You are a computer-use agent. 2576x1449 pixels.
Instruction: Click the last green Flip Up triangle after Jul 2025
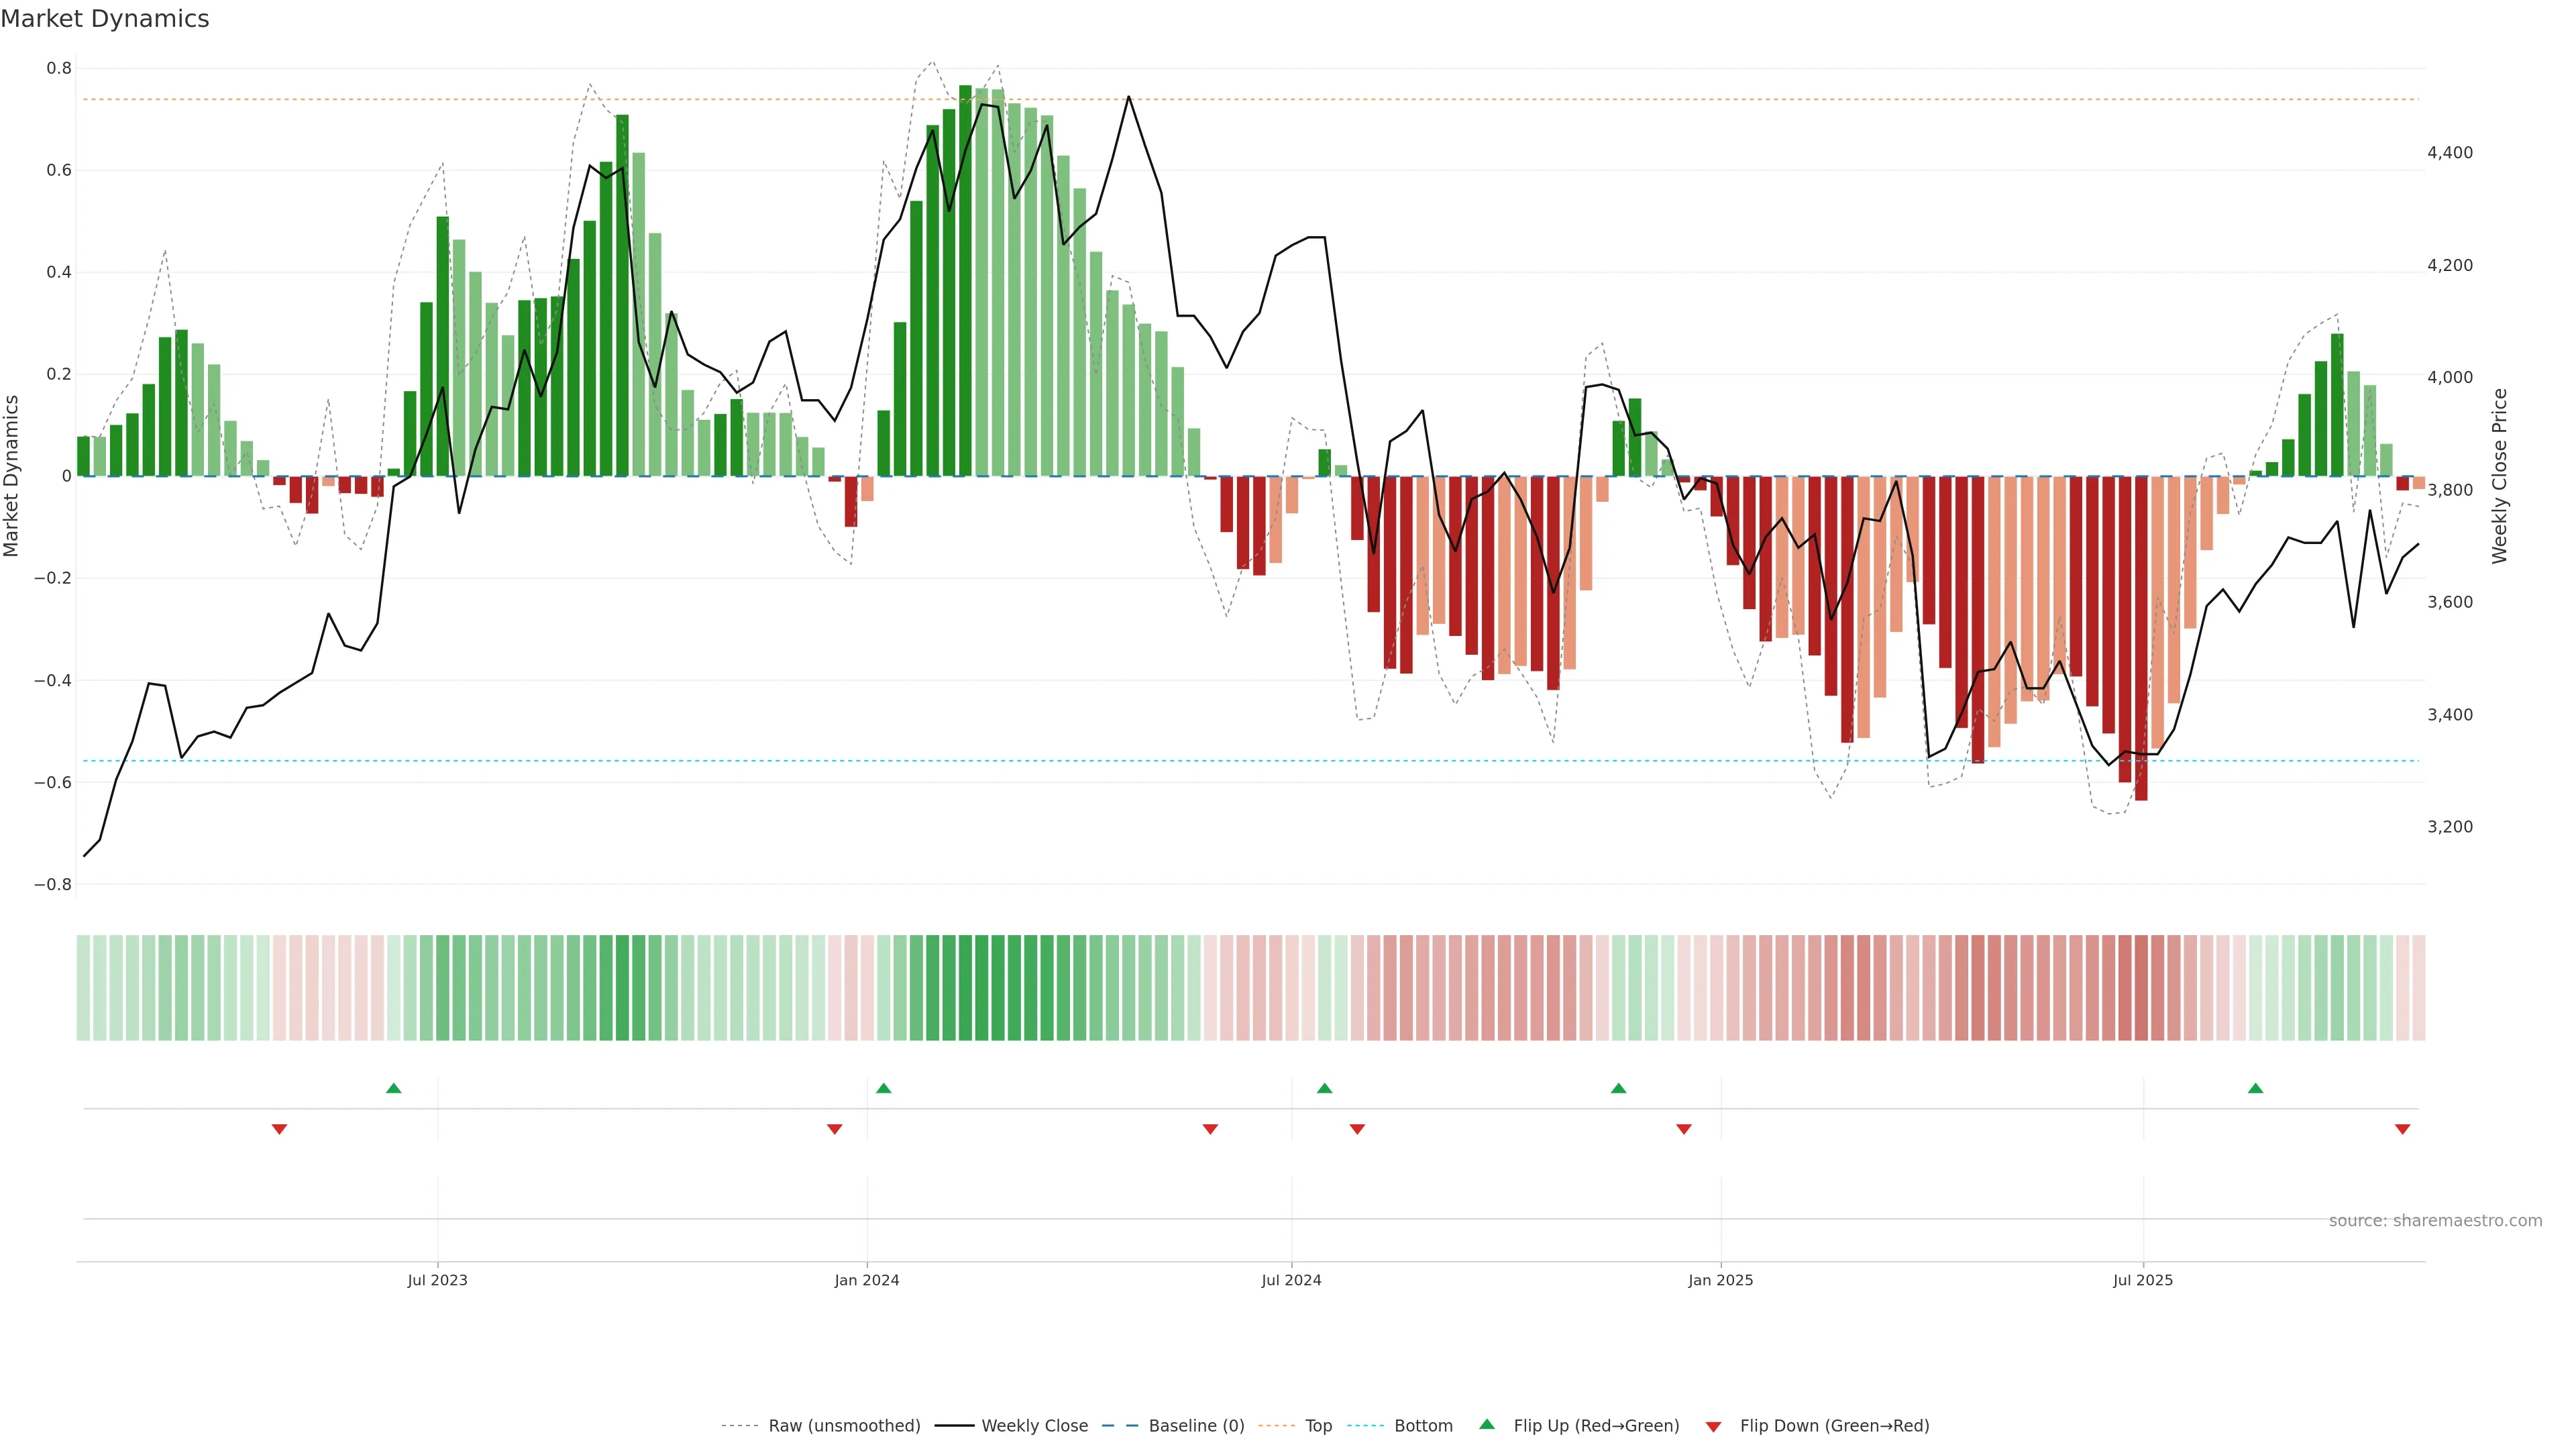(x=2255, y=1088)
